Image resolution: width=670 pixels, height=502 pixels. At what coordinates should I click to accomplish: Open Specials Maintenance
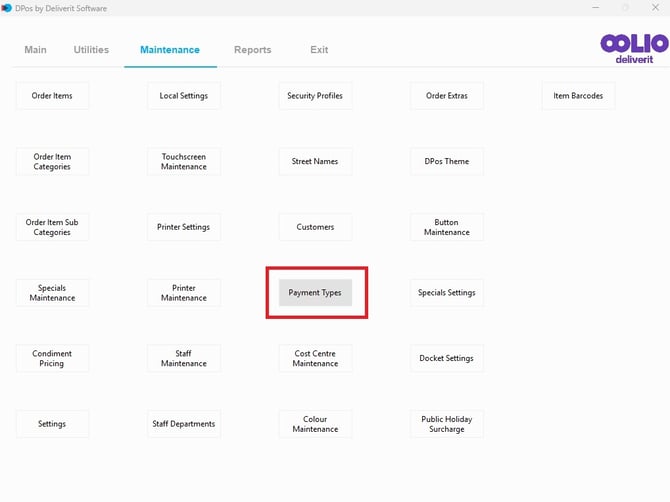(x=52, y=293)
